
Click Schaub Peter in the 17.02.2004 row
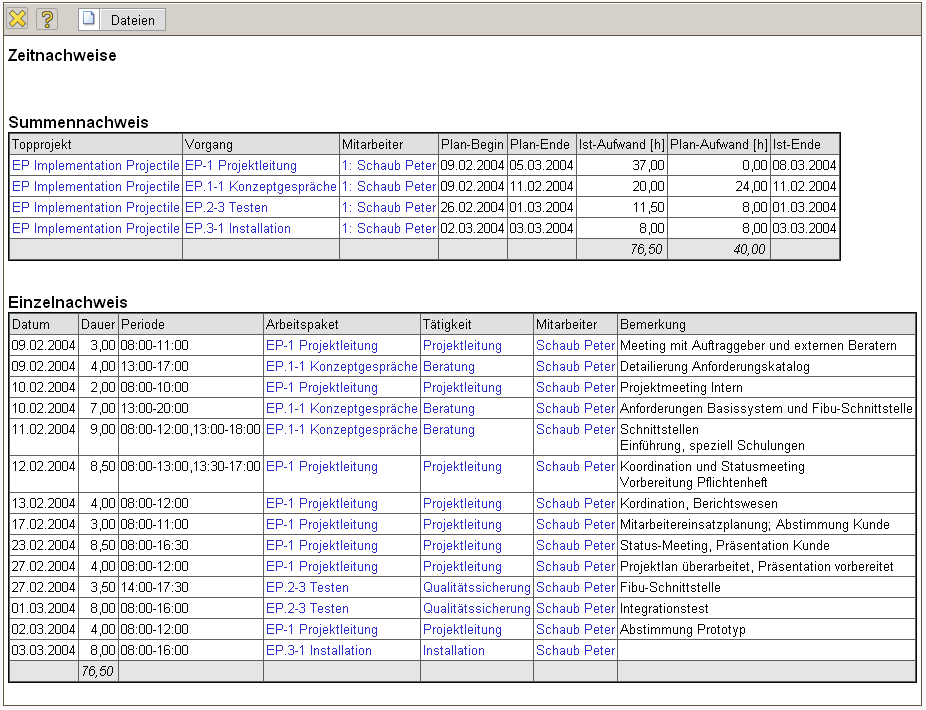pyautogui.click(x=575, y=525)
